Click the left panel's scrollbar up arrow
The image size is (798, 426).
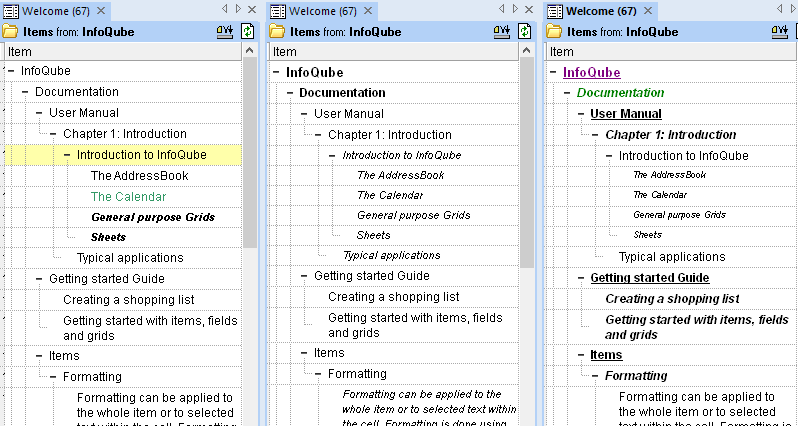pyautogui.click(x=249, y=50)
